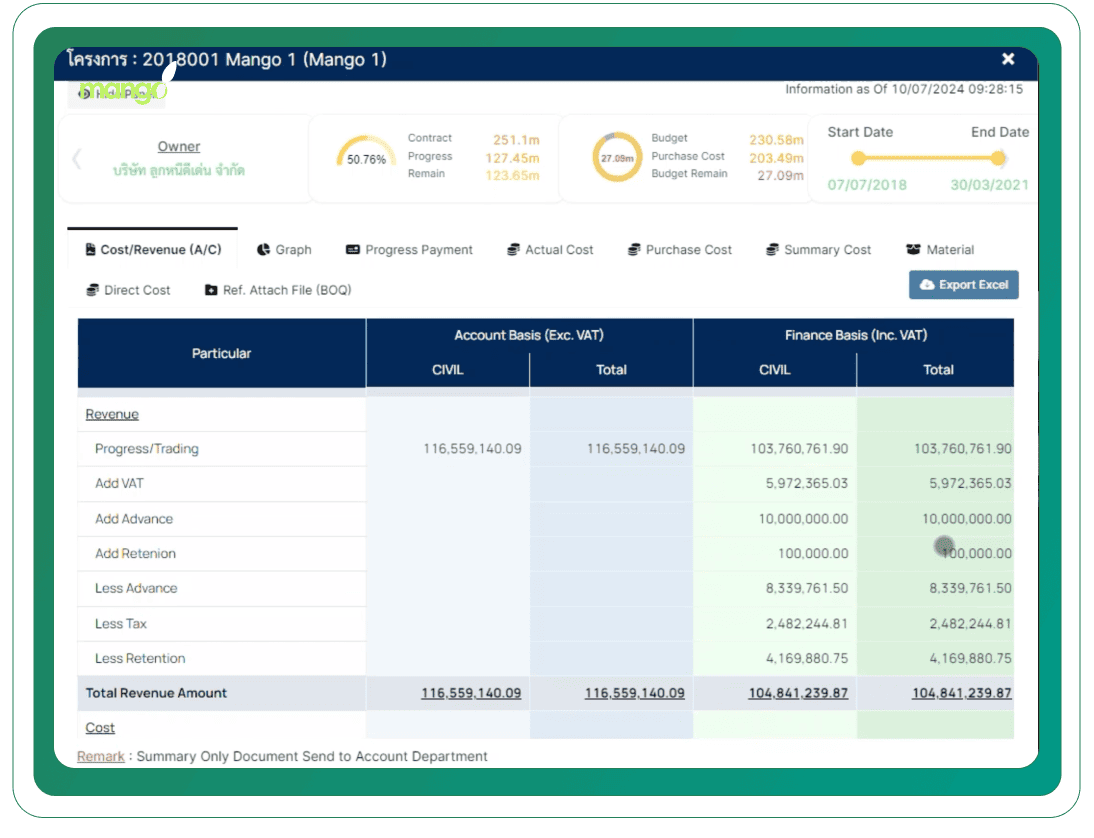Click the Start Date timeline dot
The width and height of the screenshot is (1094, 838).
pyautogui.click(x=858, y=159)
